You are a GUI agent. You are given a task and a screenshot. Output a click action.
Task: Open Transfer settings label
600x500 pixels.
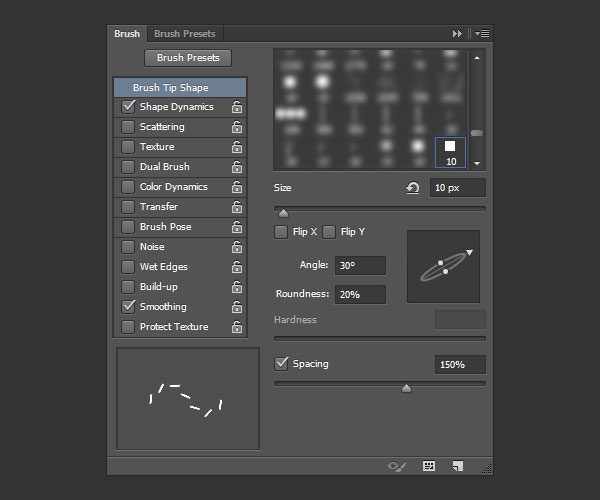click(x=159, y=207)
